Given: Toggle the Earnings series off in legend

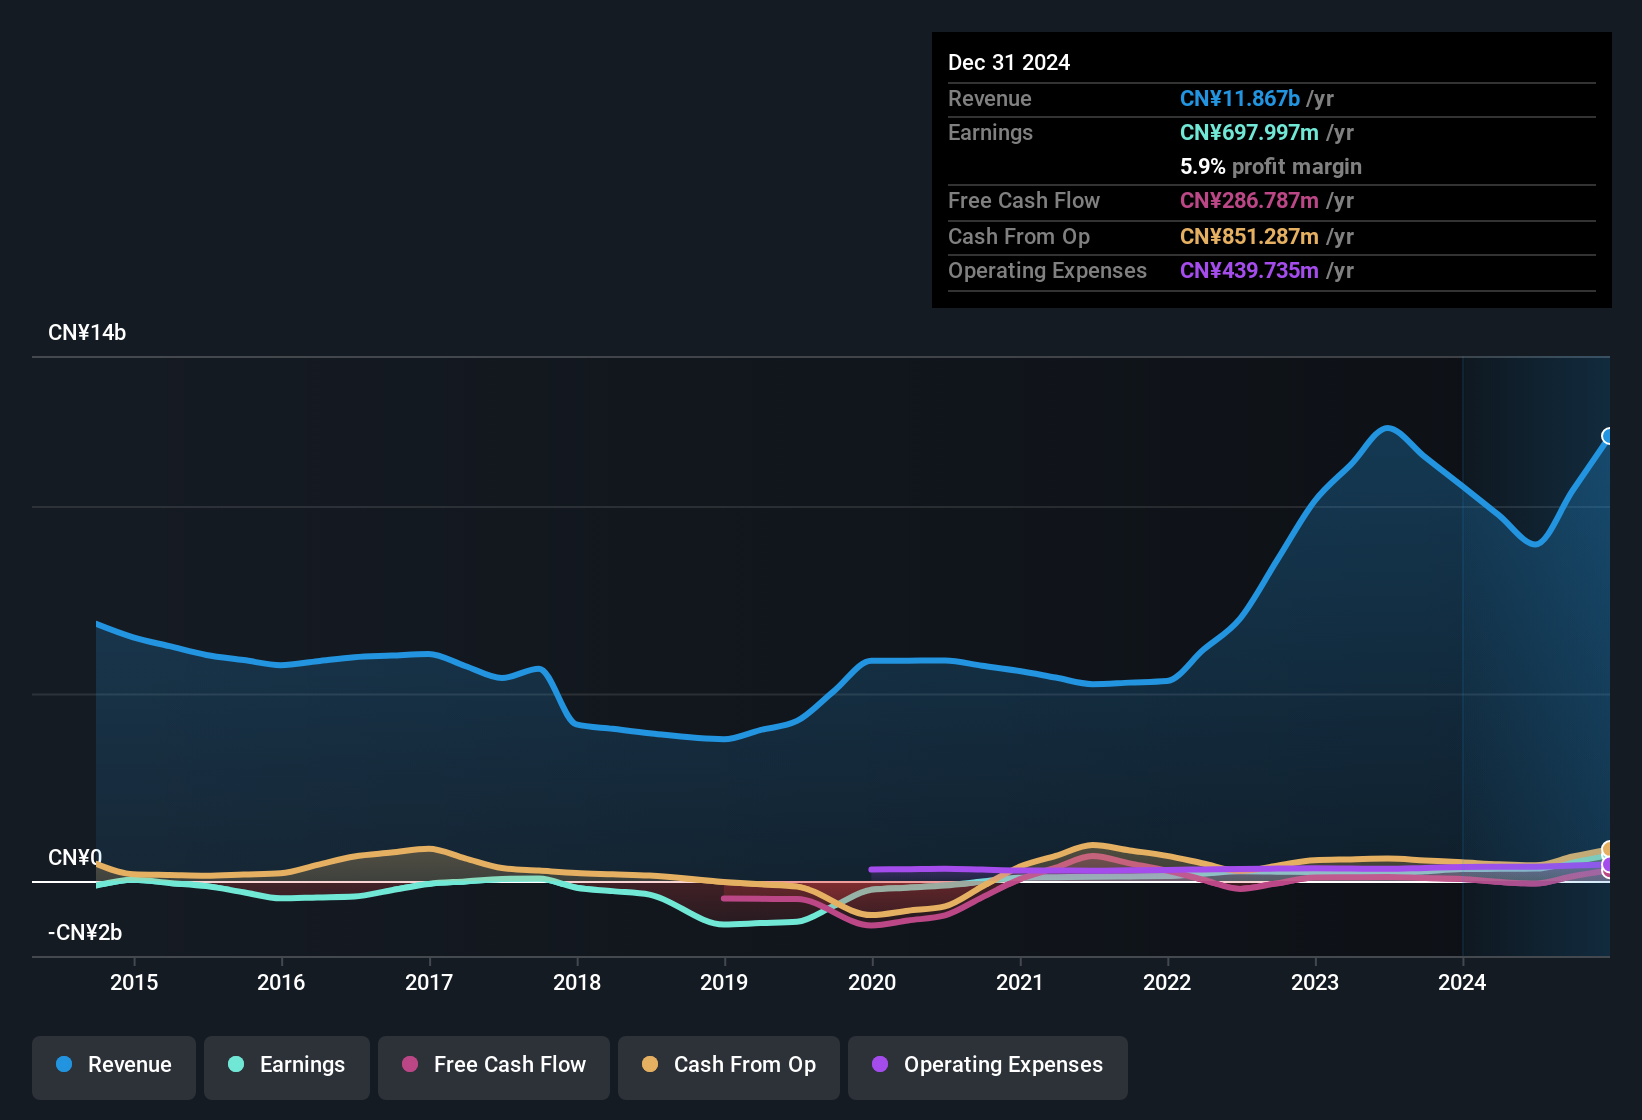Looking at the screenshot, I should 287,1065.
